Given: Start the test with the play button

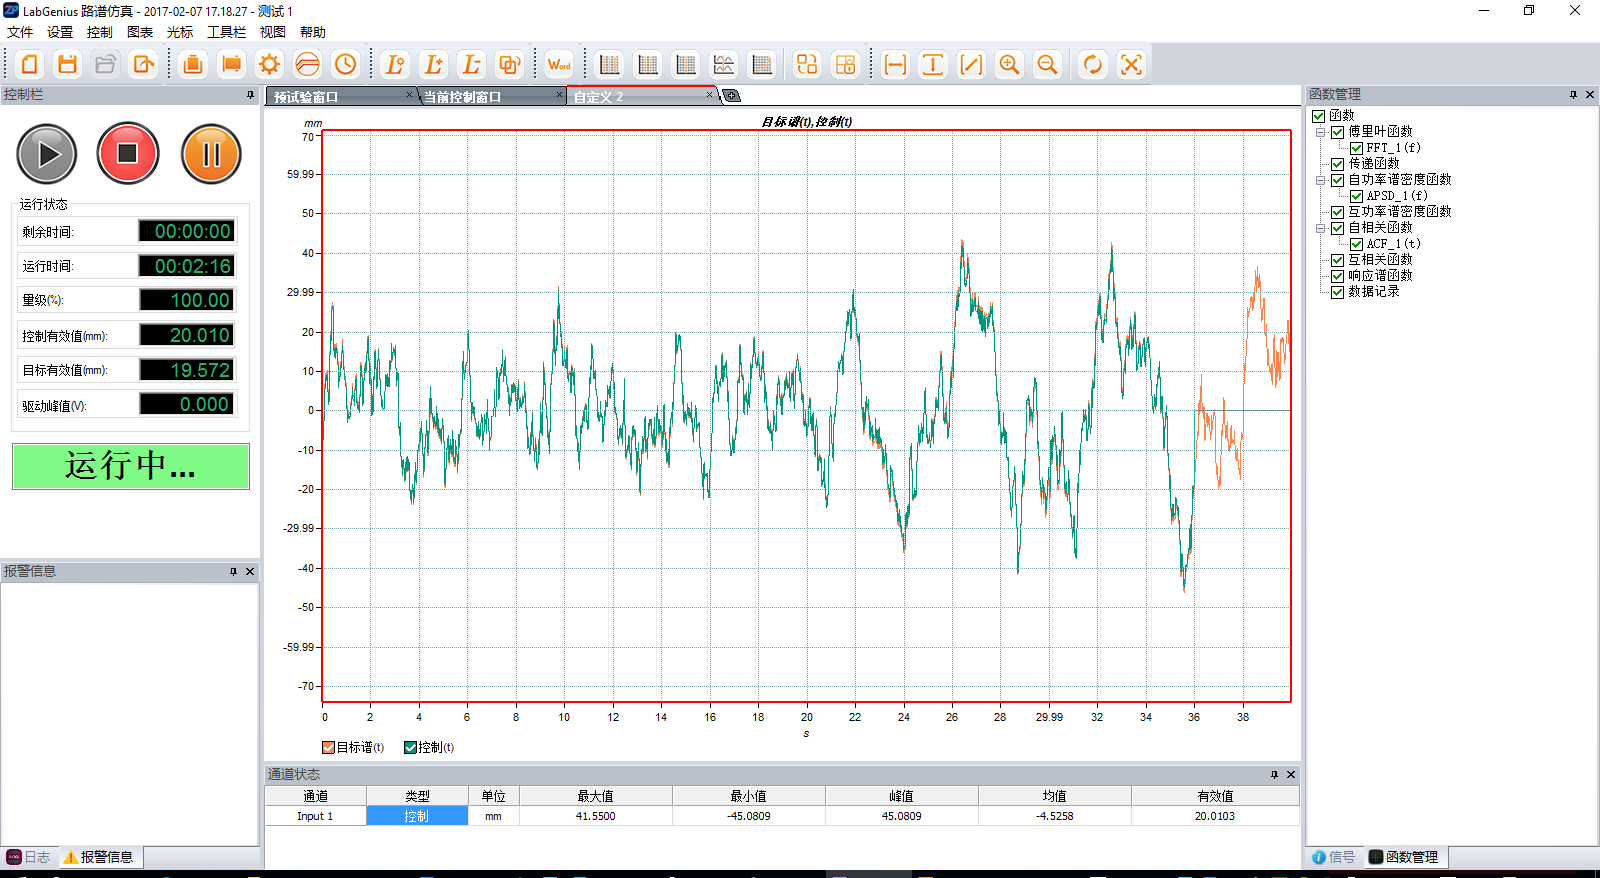Looking at the screenshot, I should pos(46,154).
